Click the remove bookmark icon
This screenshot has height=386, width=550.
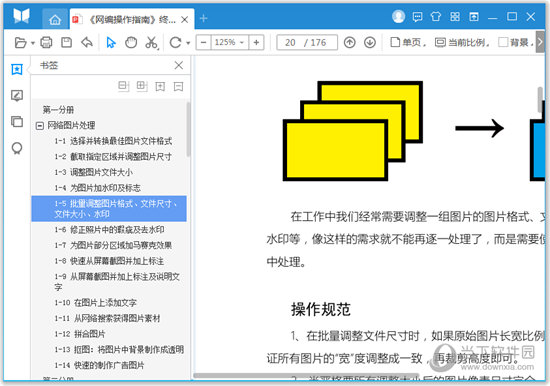[179, 86]
